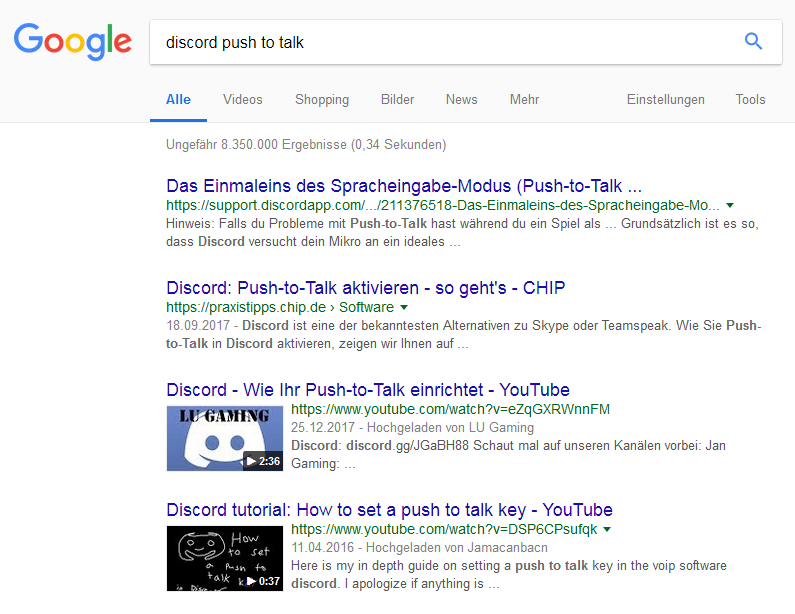The height and width of the screenshot is (614, 795).
Task: Expand dropdown arrow next to DSP6CPsufqk URL
Action: tap(607, 529)
